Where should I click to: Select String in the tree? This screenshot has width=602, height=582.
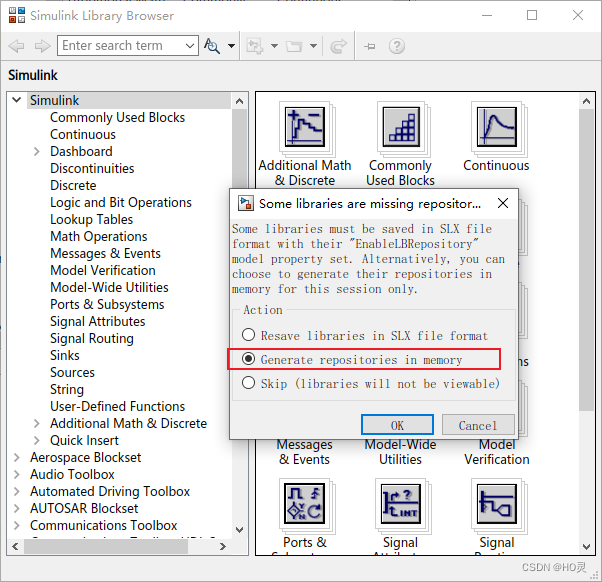point(67,389)
